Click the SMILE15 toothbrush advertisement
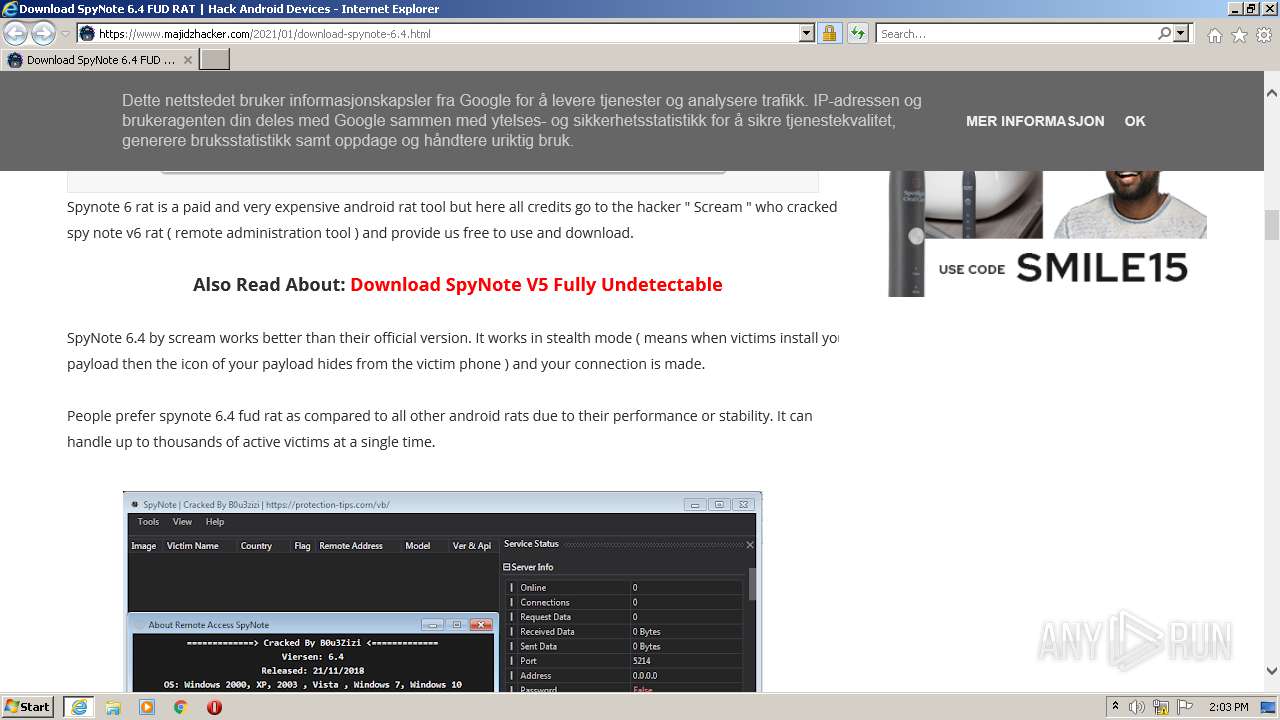 point(1047,233)
